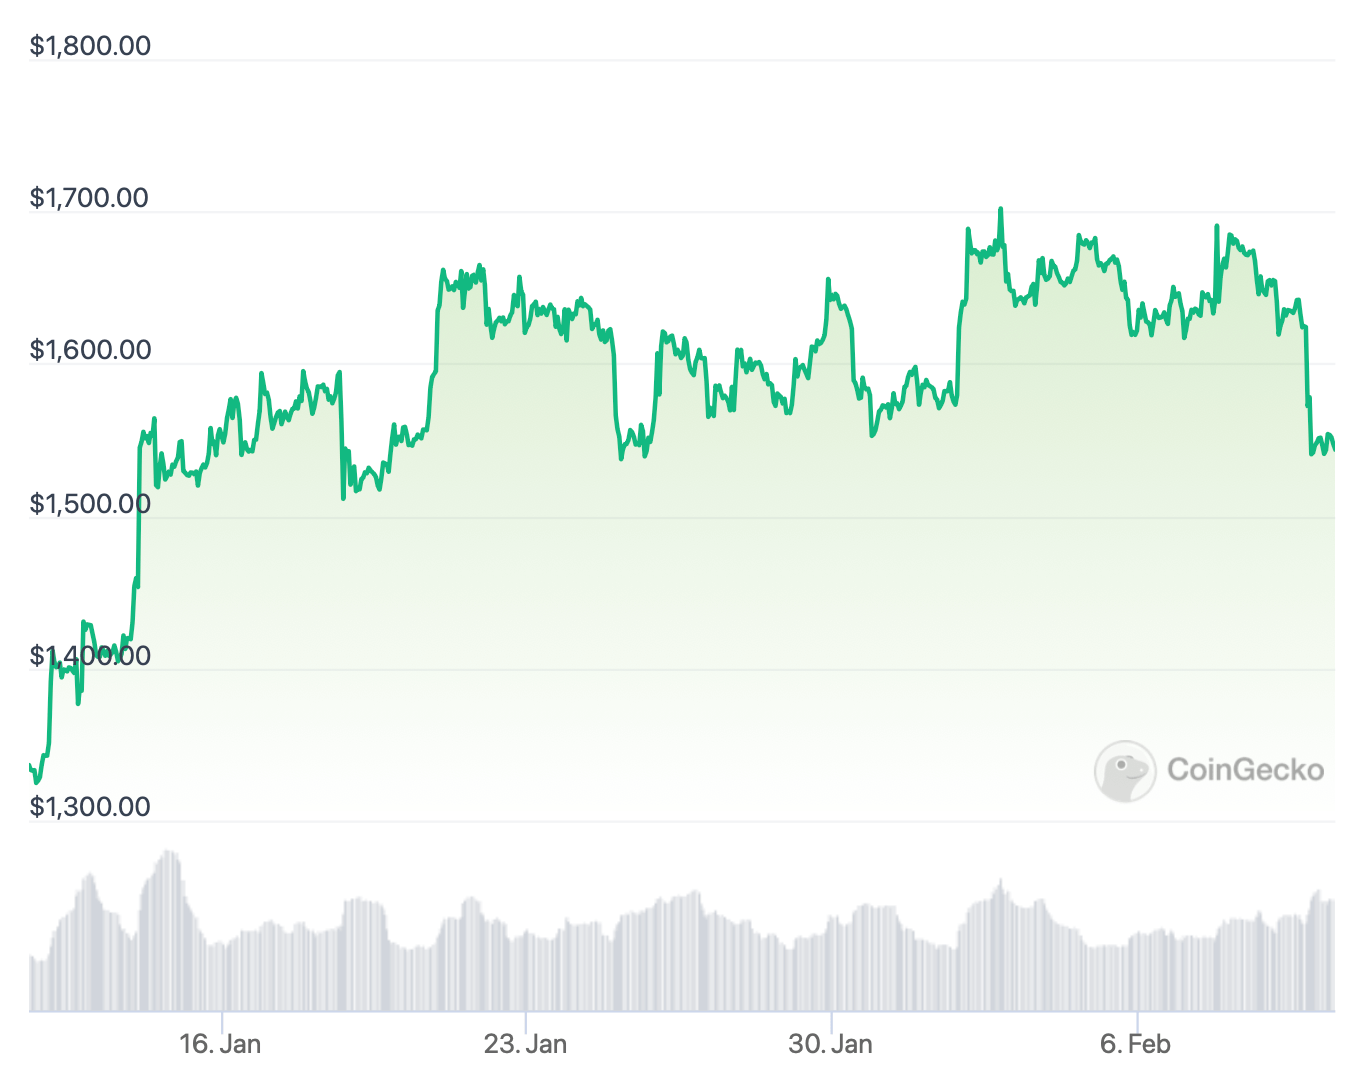
Task: Click the CoinGecko gecko logo icon
Action: coord(1125,770)
